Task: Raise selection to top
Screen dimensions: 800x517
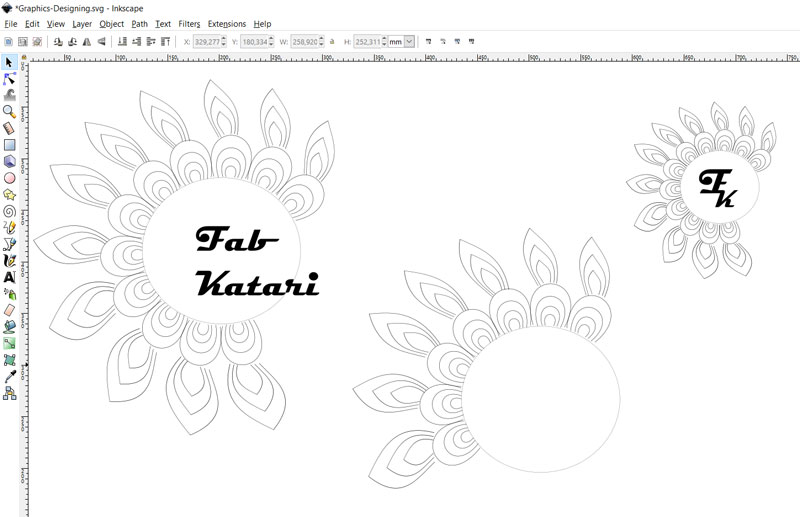Action: click(165, 41)
